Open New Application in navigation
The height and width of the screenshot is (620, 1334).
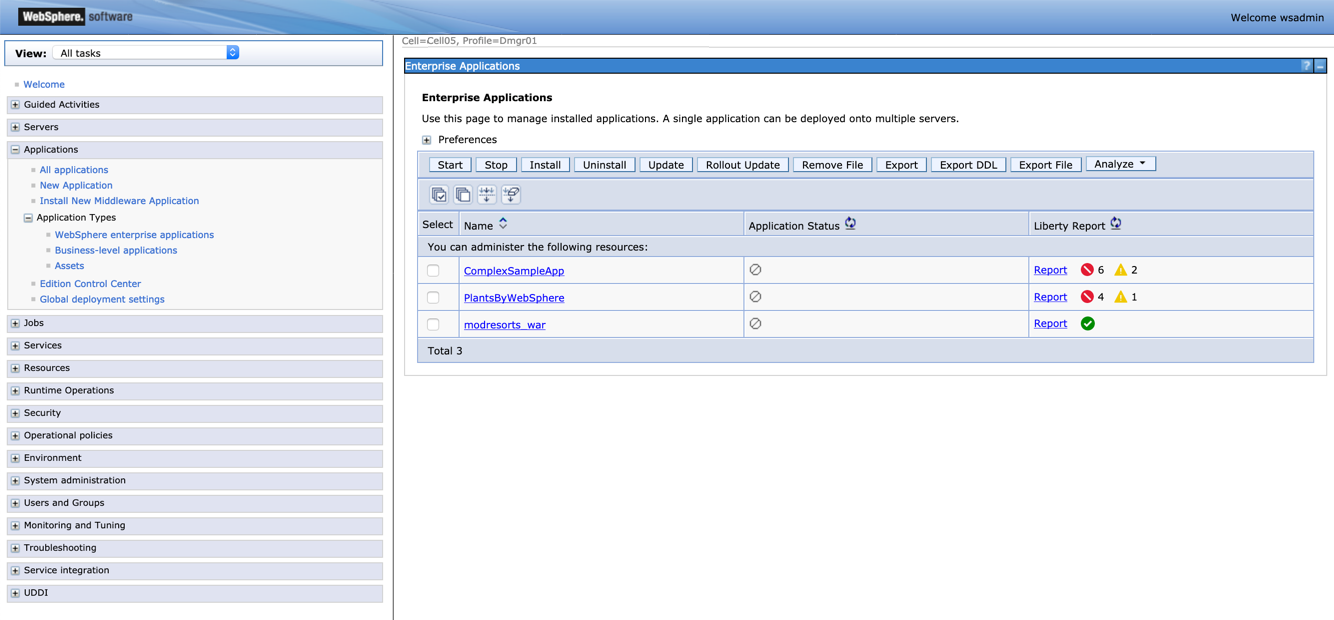coord(76,185)
